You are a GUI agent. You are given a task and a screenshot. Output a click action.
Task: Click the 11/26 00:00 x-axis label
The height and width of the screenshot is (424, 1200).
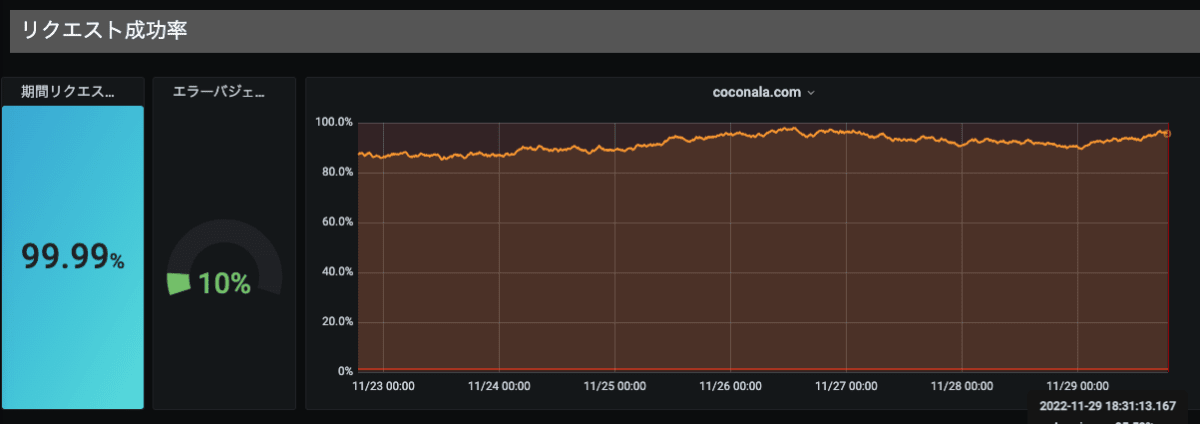coord(730,385)
